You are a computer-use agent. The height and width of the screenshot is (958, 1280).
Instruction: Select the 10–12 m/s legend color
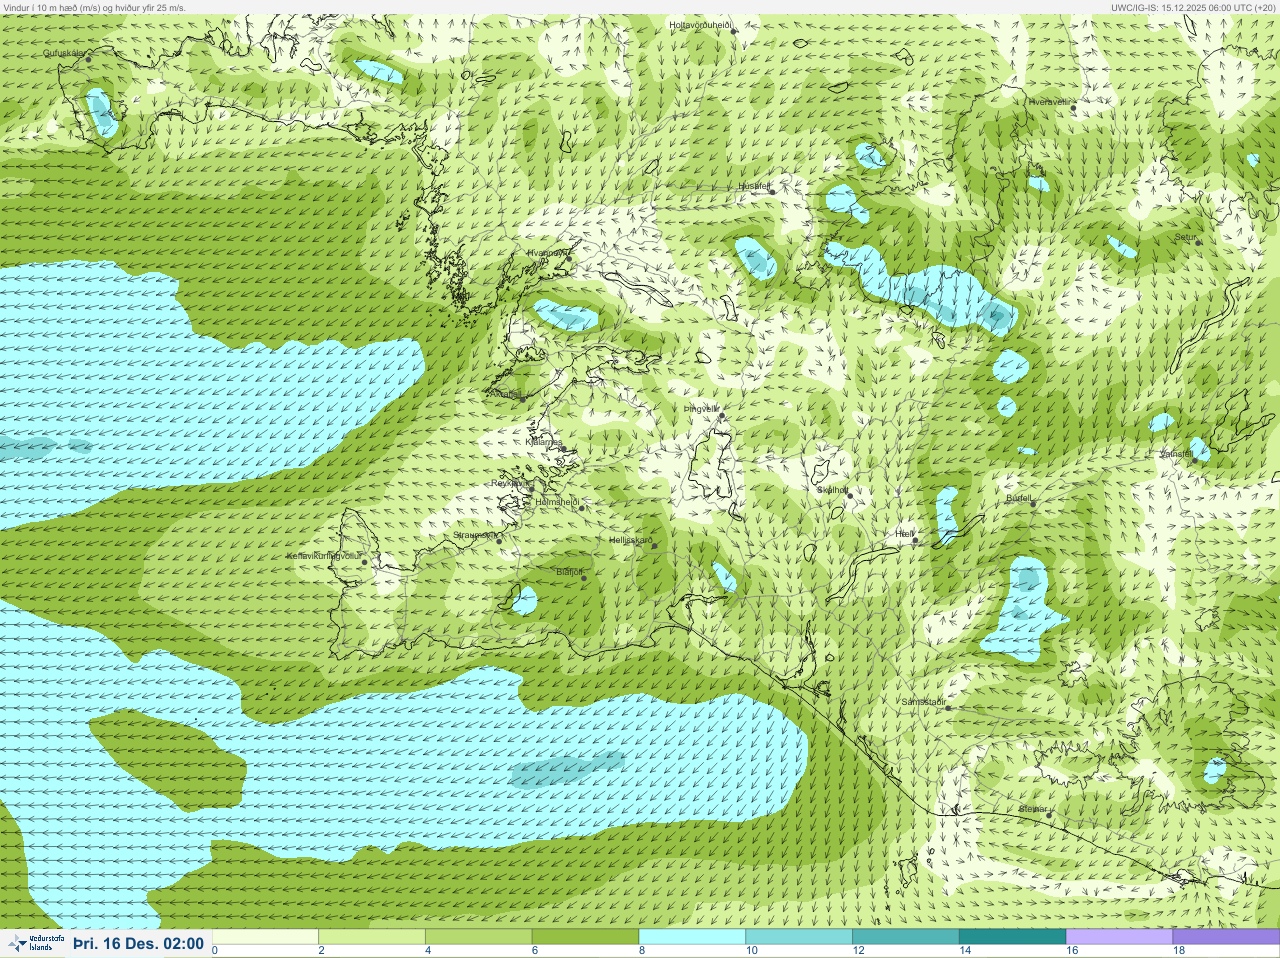(799, 936)
